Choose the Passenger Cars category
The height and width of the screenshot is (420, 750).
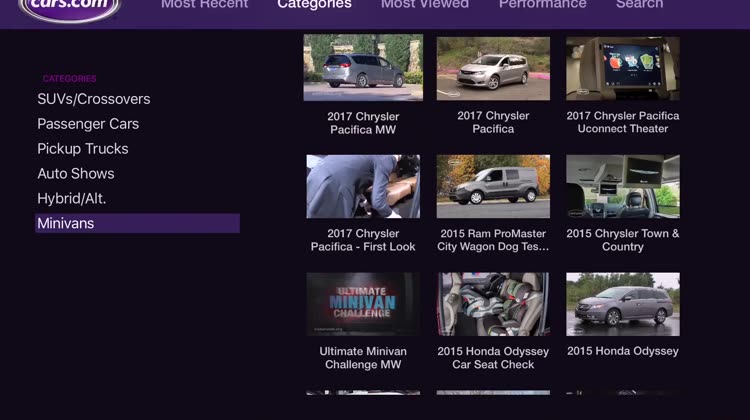click(x=88, y=124)
